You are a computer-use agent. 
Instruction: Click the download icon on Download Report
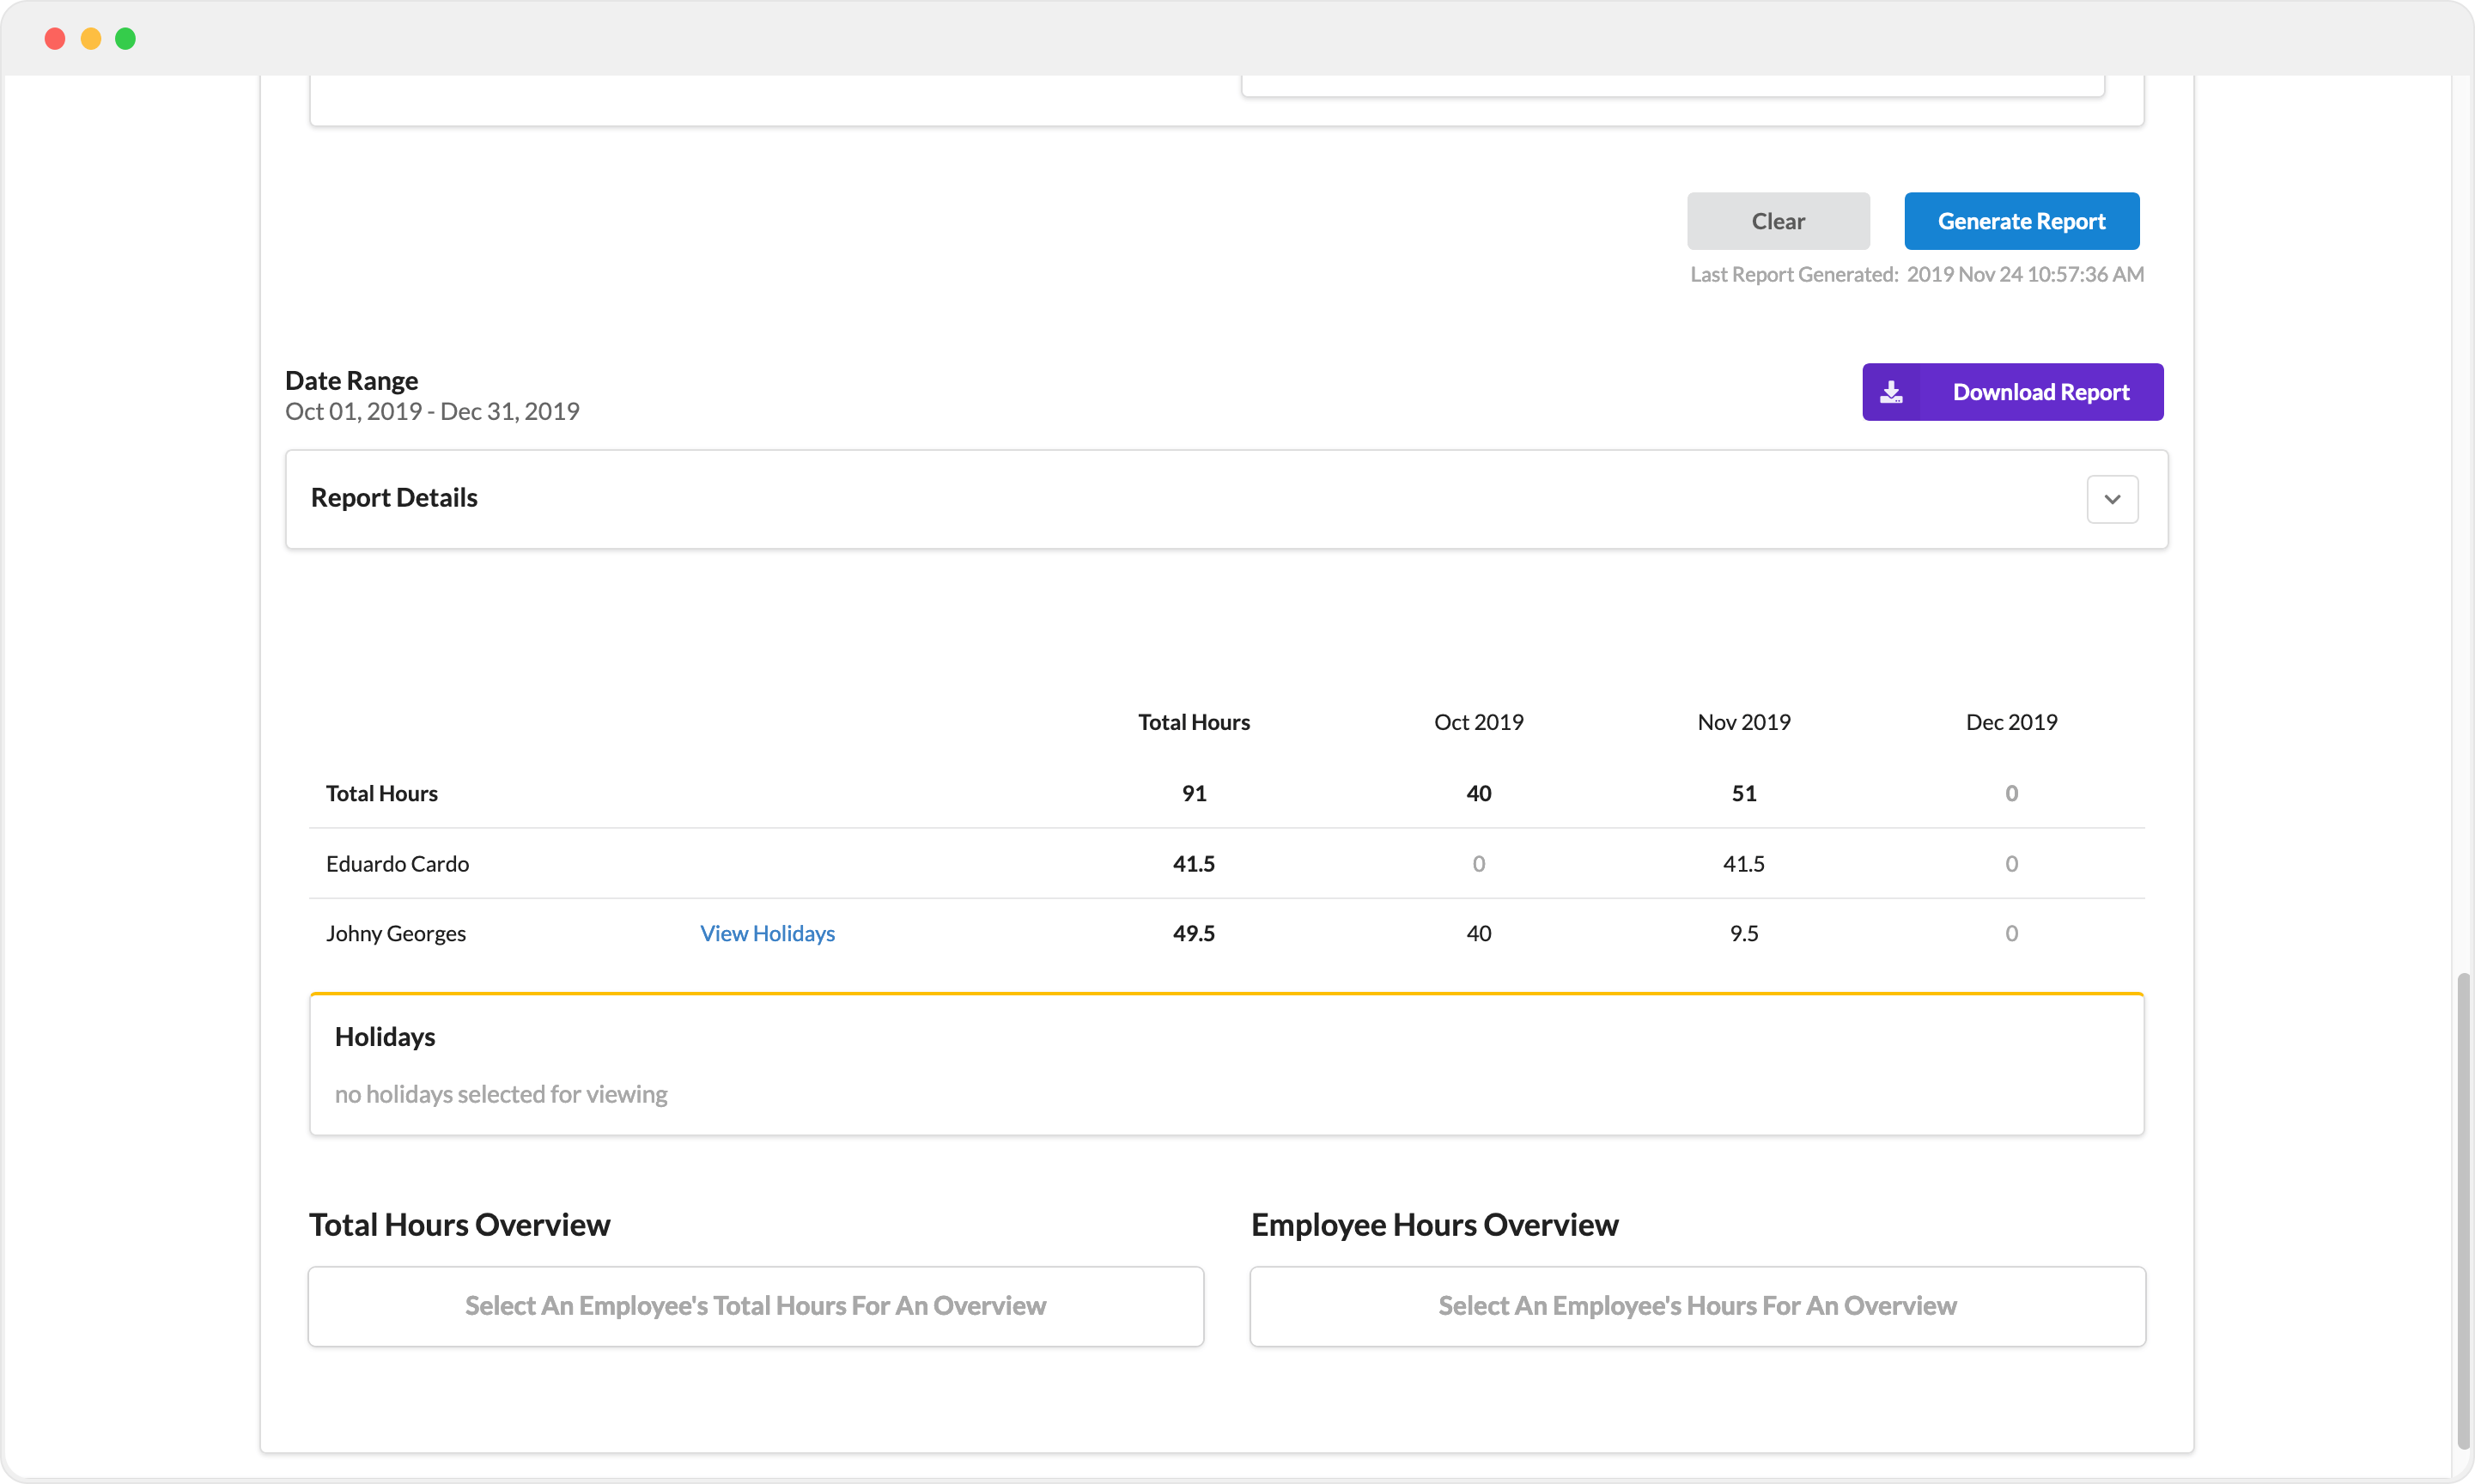pyautogui.click(x=1891, y=392)
